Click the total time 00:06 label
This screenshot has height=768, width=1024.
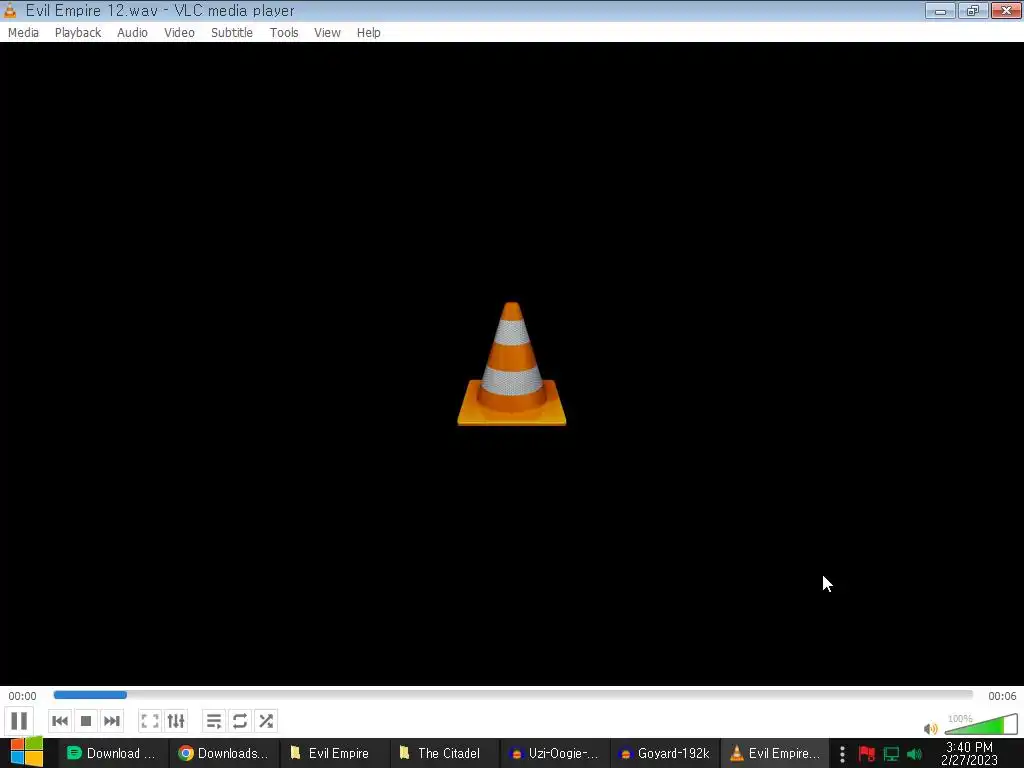pos(1002,696)
